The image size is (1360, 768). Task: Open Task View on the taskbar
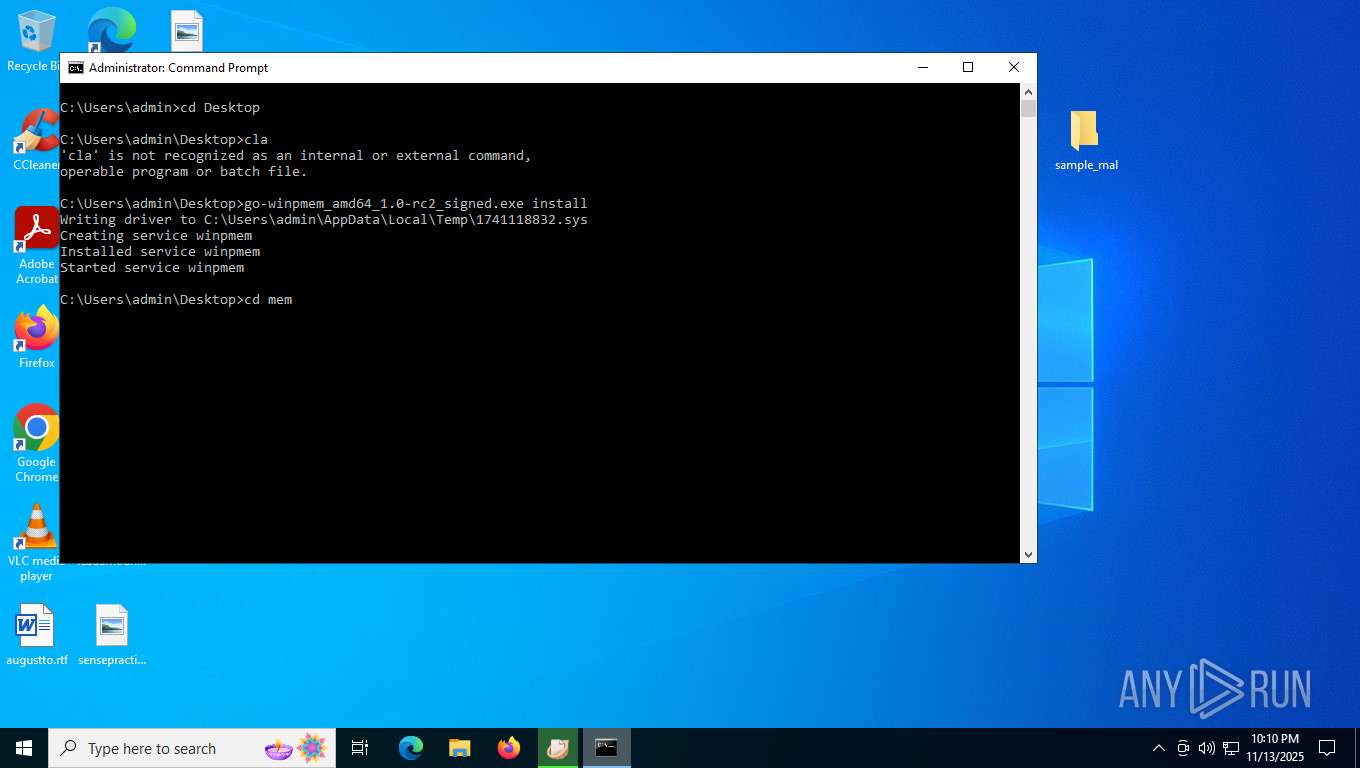pyautogui.click(x=361, y=748)
